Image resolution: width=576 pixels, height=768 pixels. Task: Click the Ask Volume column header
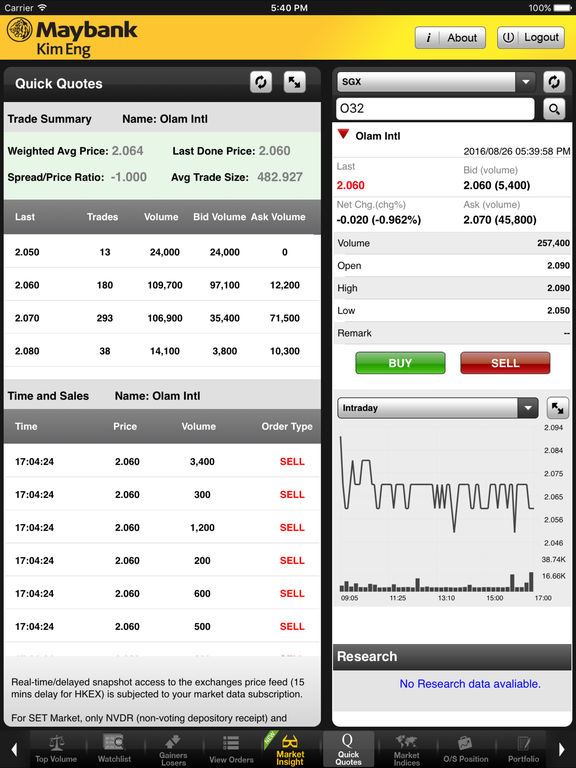278,217
